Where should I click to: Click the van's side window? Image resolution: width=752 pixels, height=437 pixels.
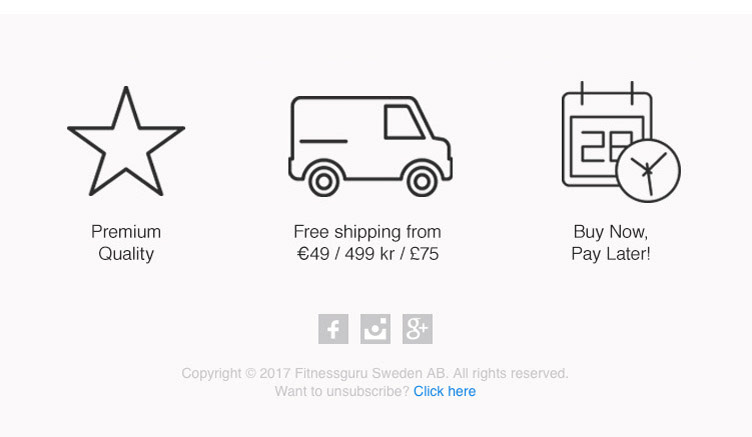tap(403, 122)
